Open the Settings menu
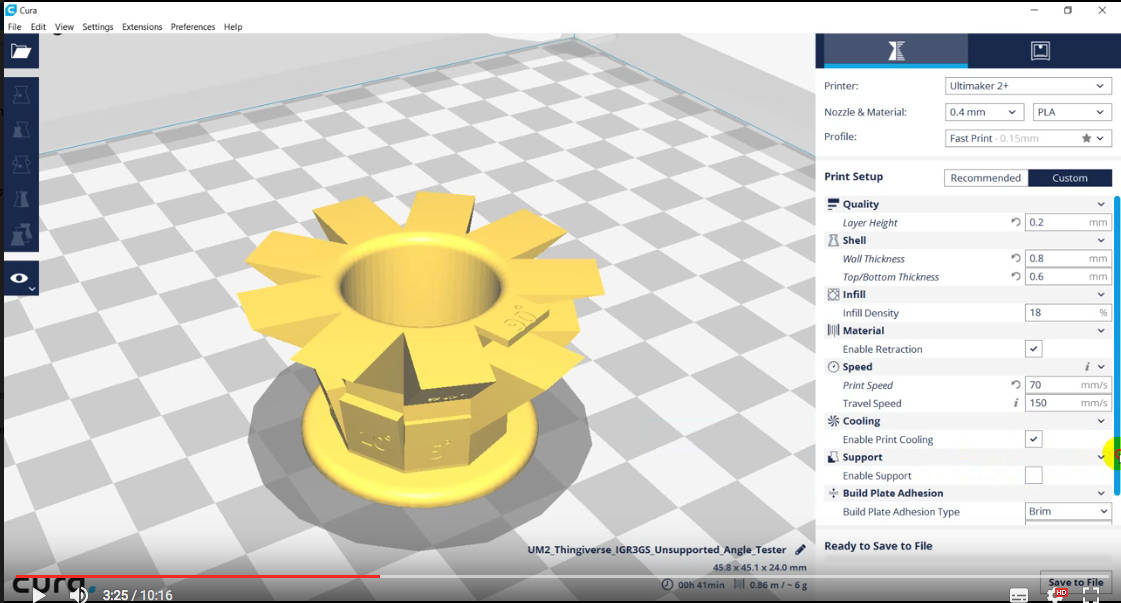The width and height of the screenshot is (1121, 603). pos(98,26)
